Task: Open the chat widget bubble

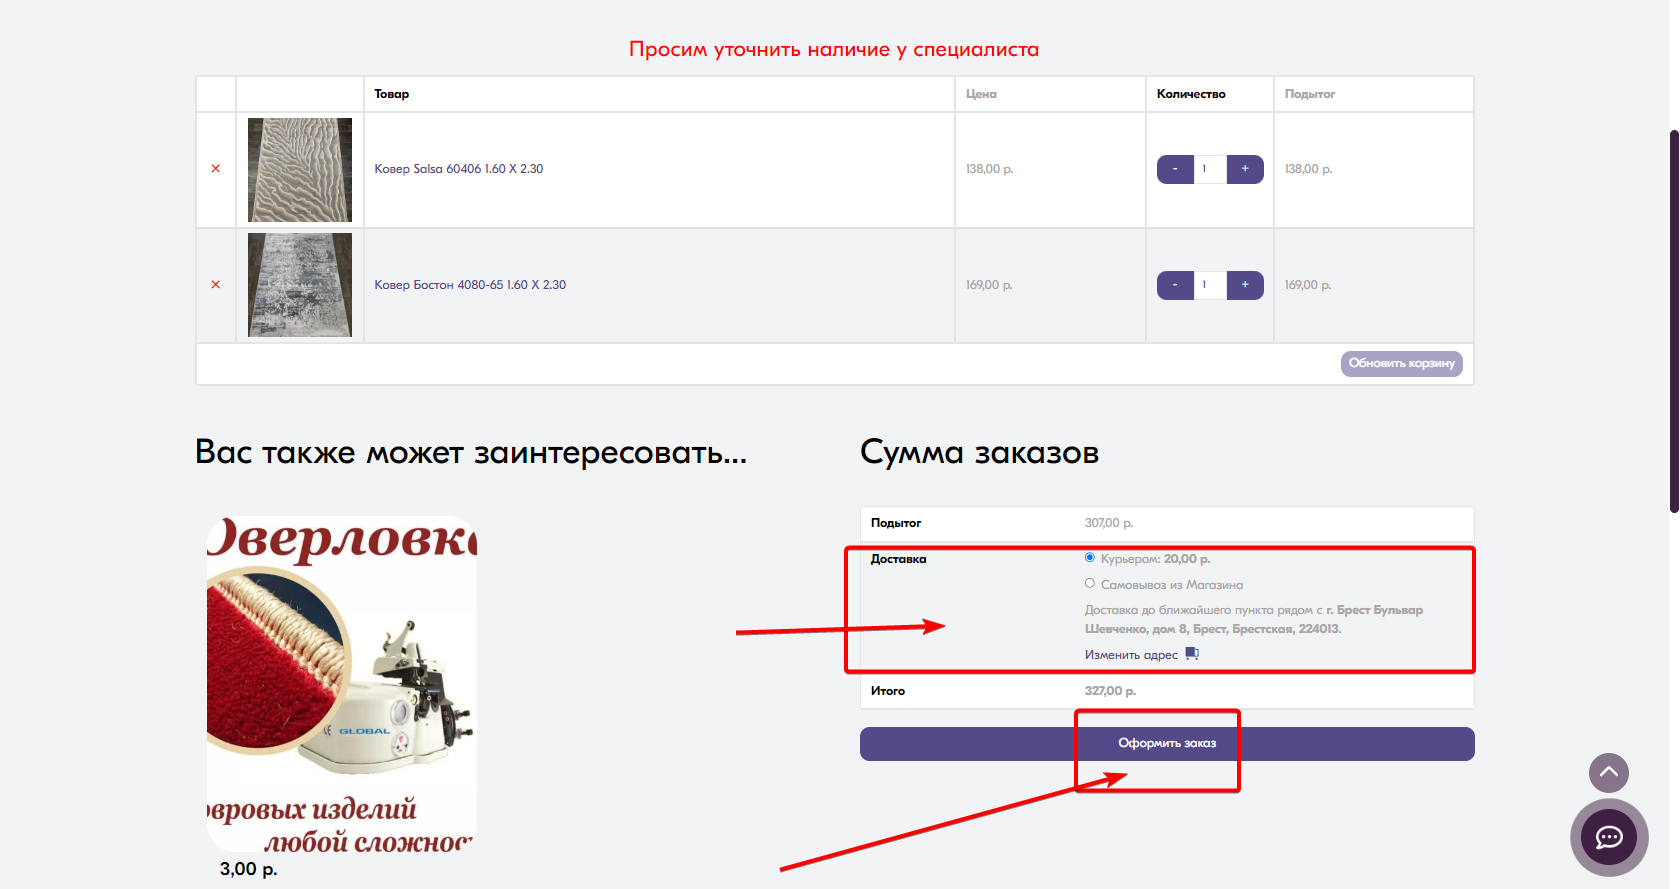Action: click(x=1609, y=838)
